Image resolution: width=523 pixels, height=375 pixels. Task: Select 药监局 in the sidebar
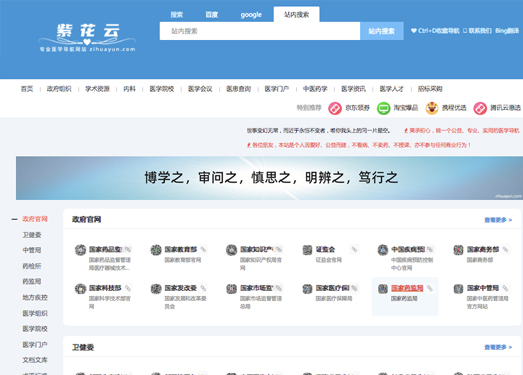click(x=32, y=282)
